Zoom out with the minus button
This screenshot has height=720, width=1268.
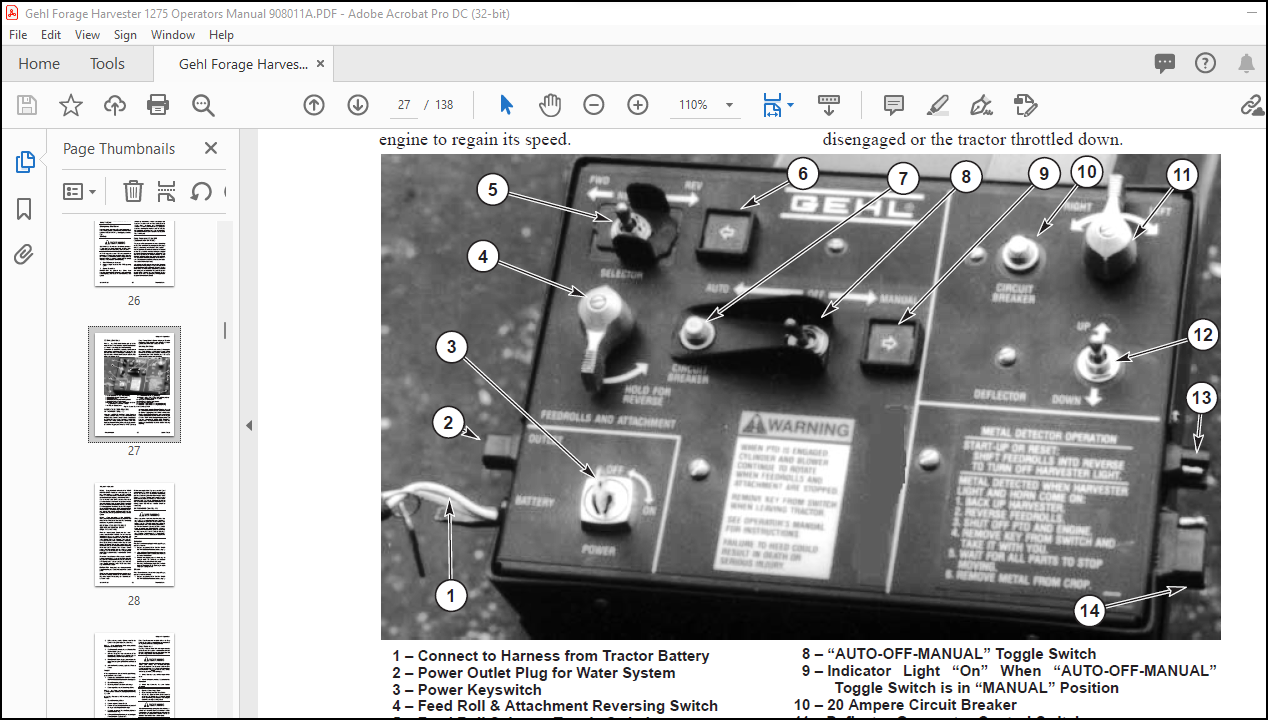pos(594,105)
